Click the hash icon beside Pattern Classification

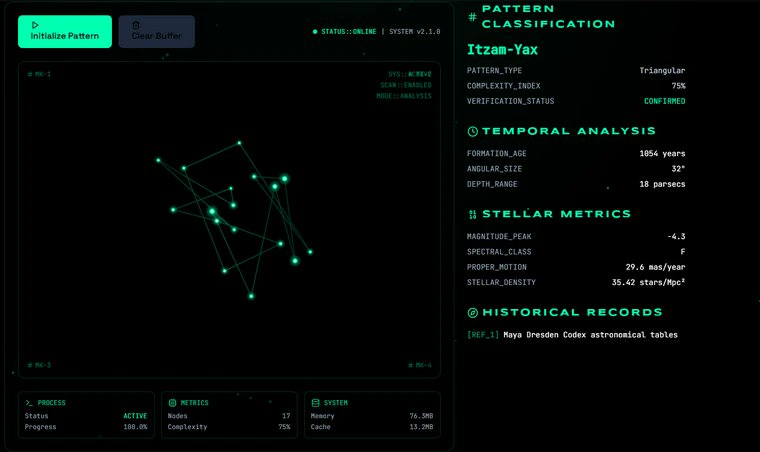click(x=472, y=17)
